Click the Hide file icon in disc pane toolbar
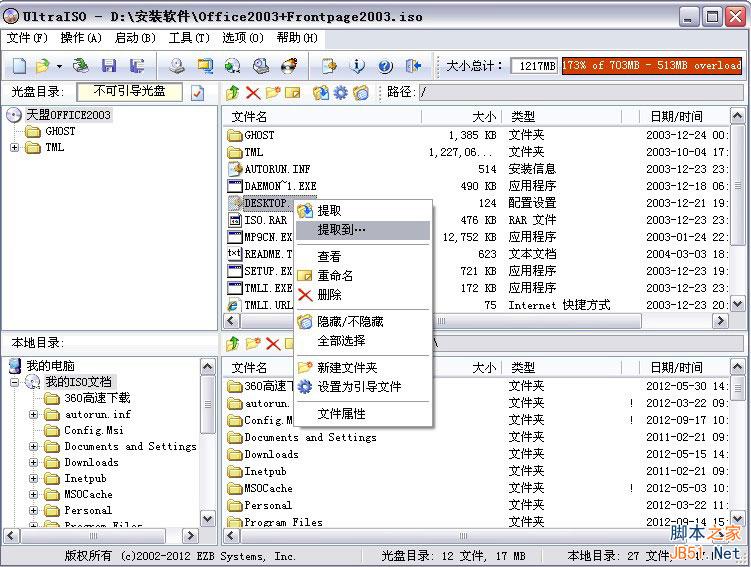The image size is (751, 567). (x=361, y=92)
